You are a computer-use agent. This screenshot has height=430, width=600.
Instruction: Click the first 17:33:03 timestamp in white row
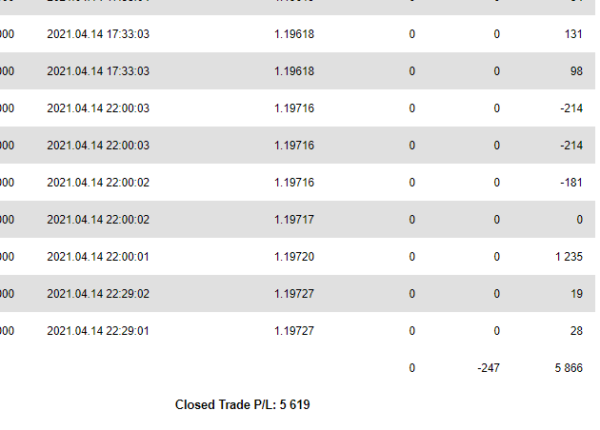(98, 34)
